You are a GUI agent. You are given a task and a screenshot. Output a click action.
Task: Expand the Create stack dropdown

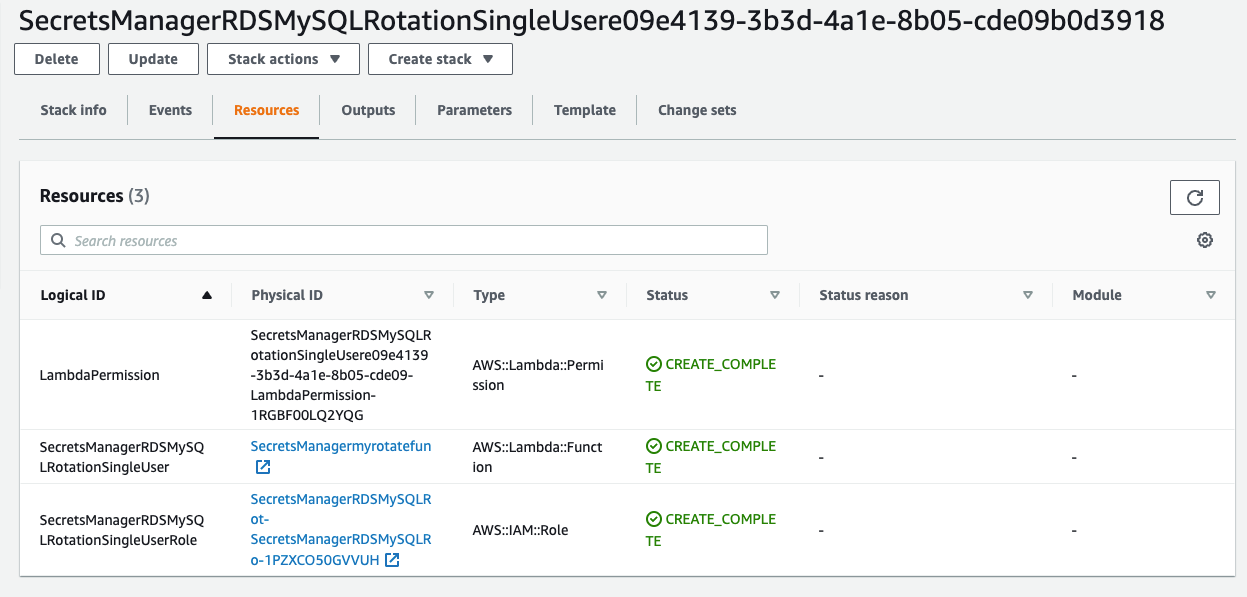[440, 59]
